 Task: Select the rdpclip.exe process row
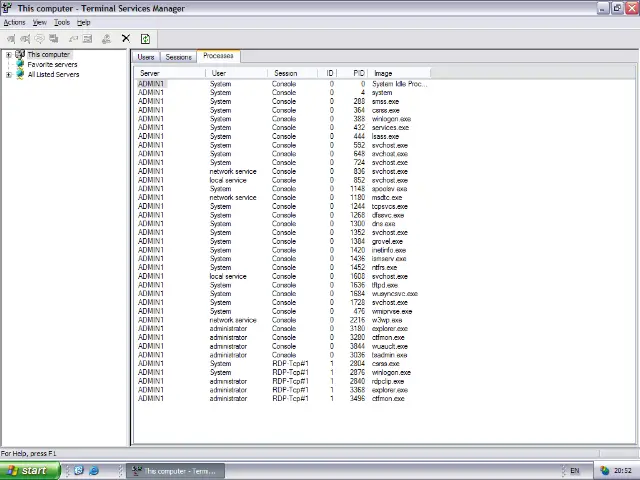(x=282, y=381)
